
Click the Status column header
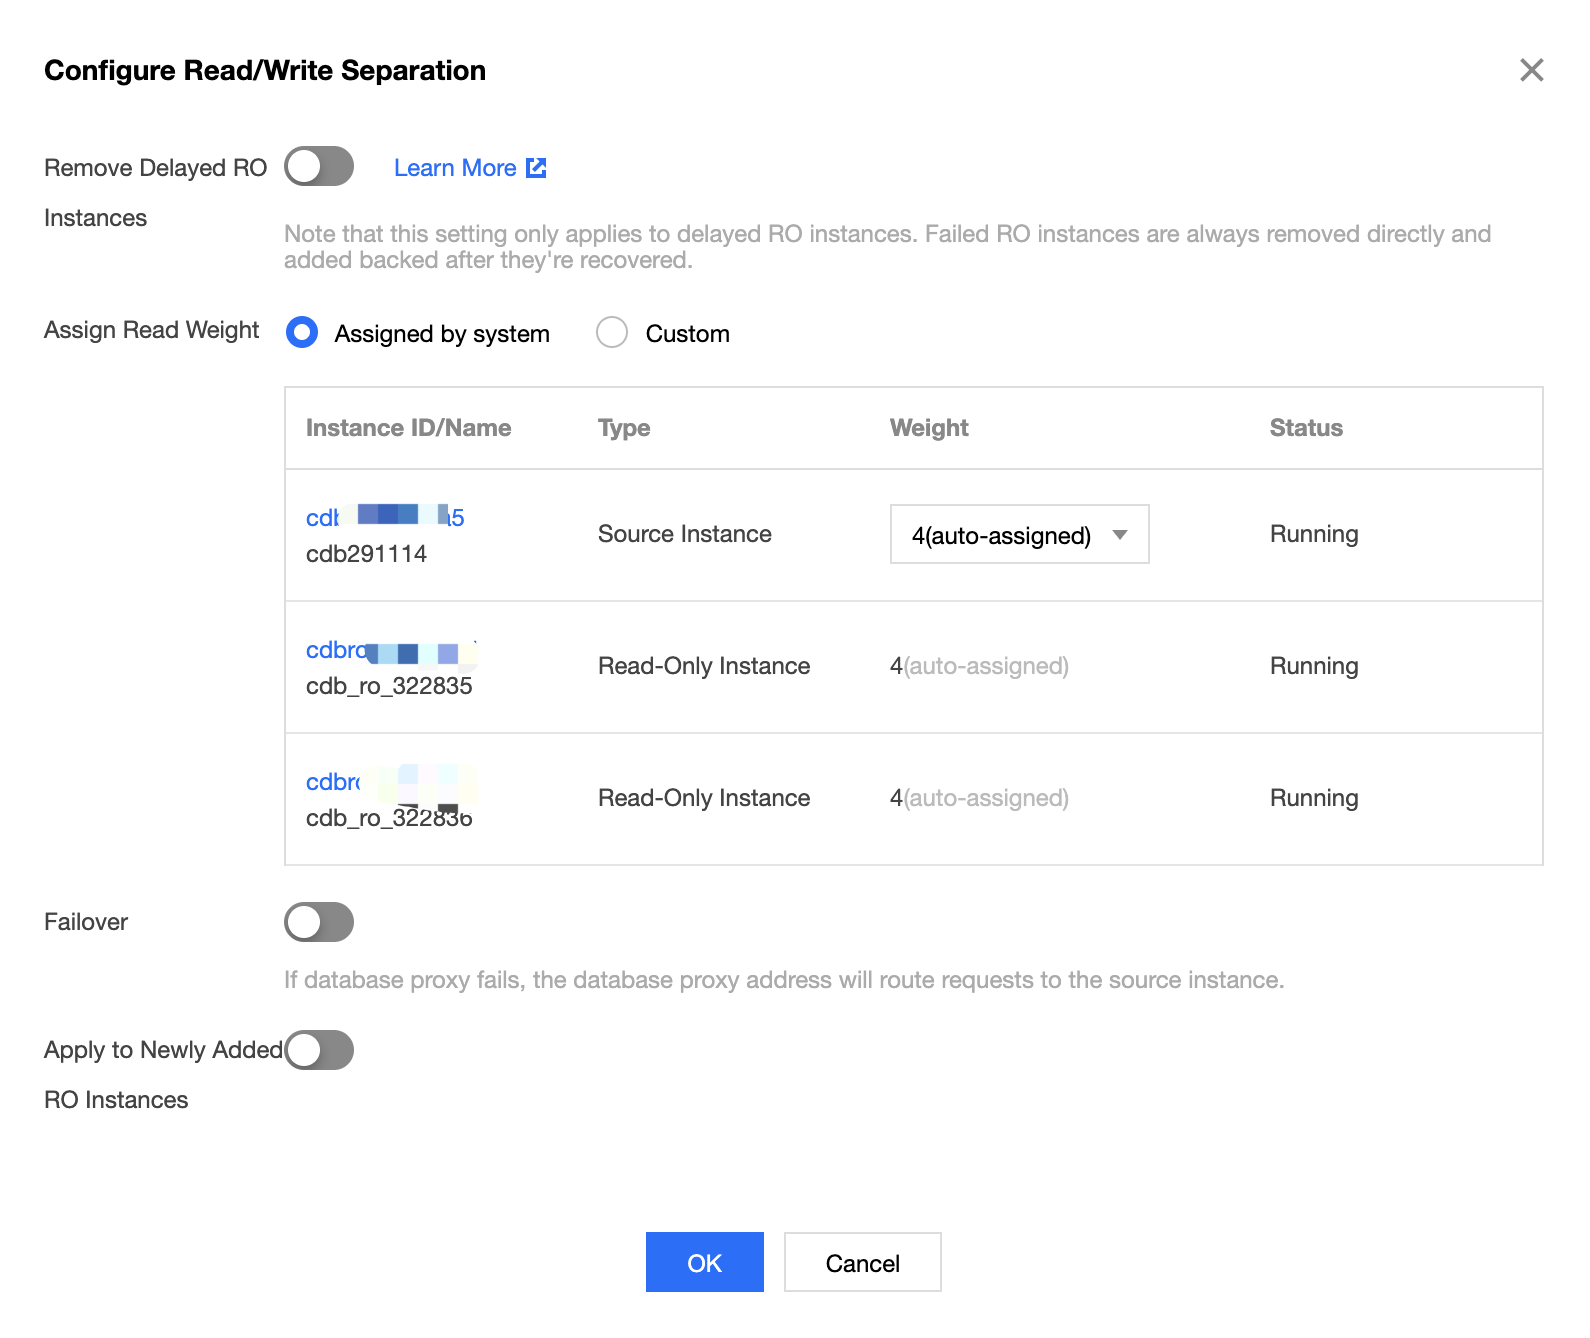1305,428
